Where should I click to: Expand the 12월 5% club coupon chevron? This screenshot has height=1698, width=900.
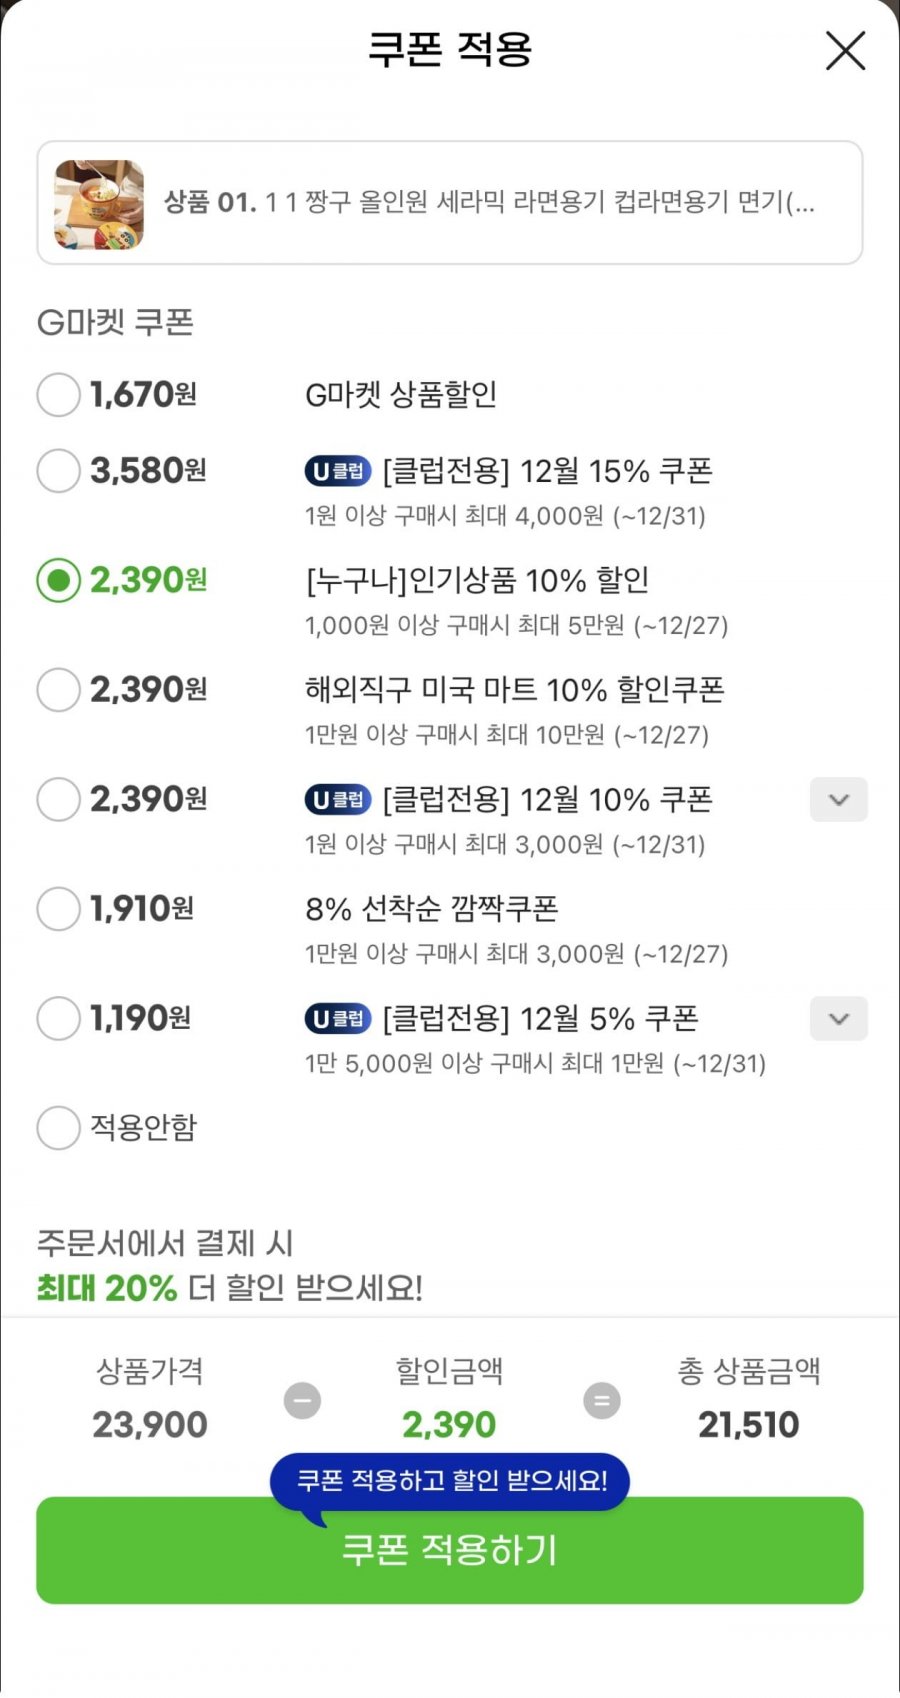tap(839, 1019)
